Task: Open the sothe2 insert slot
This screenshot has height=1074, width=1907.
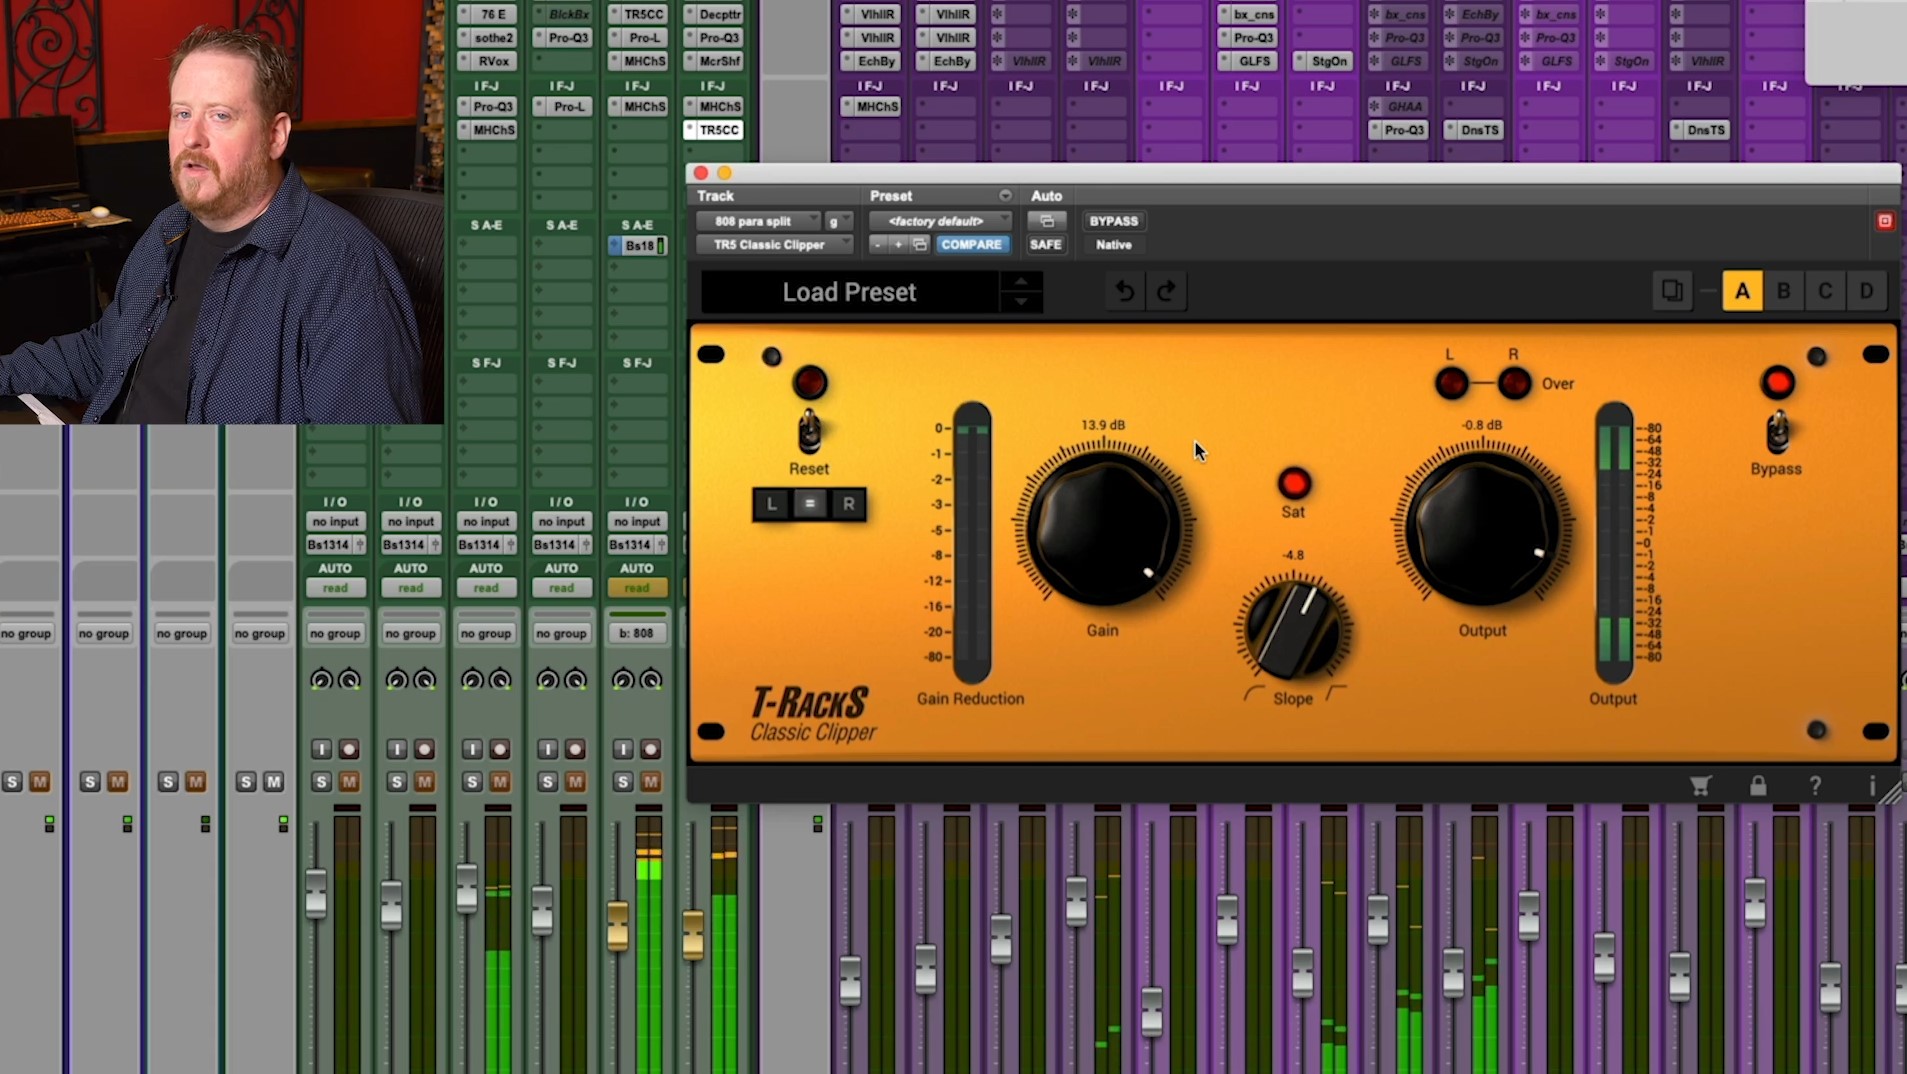Action: click(487, 38)
